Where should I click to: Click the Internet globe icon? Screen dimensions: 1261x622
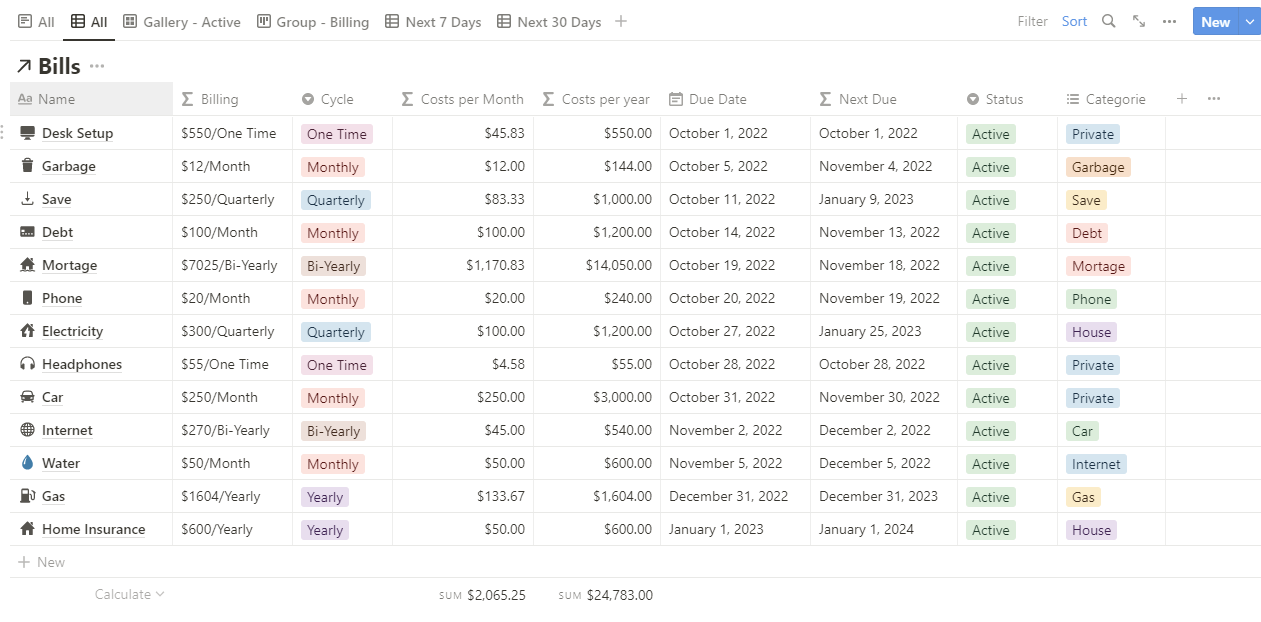coord(27,430)
